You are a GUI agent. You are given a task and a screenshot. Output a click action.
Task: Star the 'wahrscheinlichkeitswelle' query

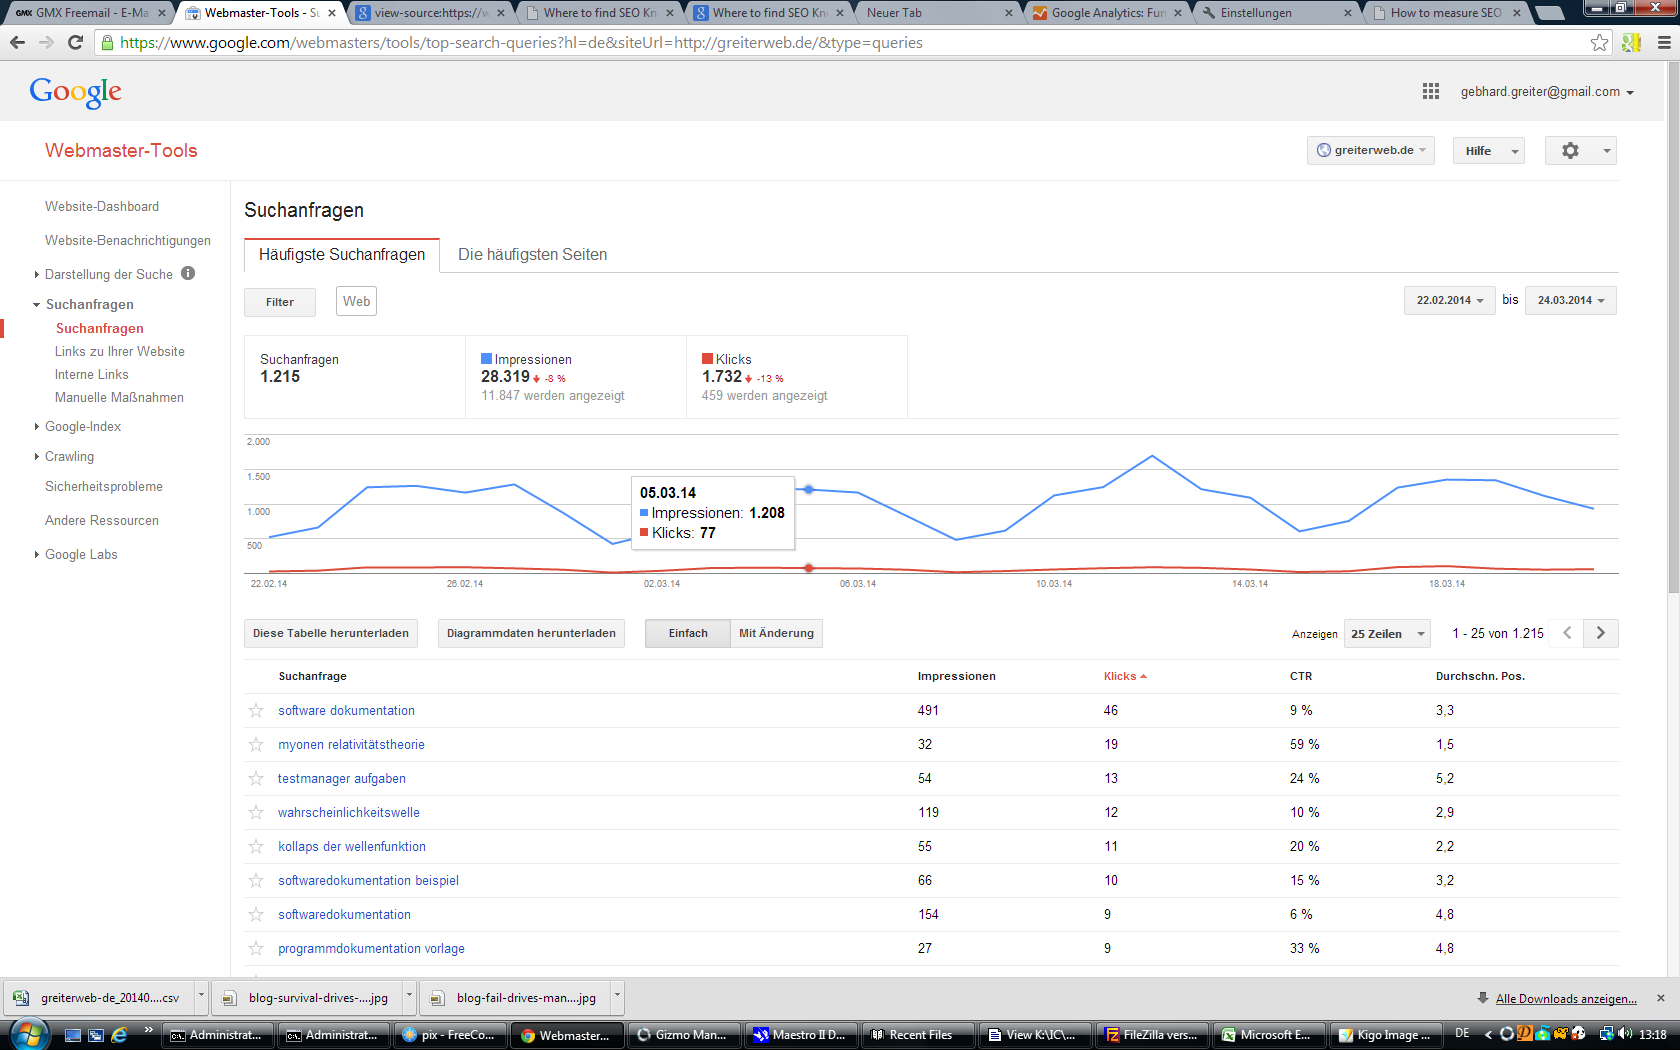coord(256,812)
